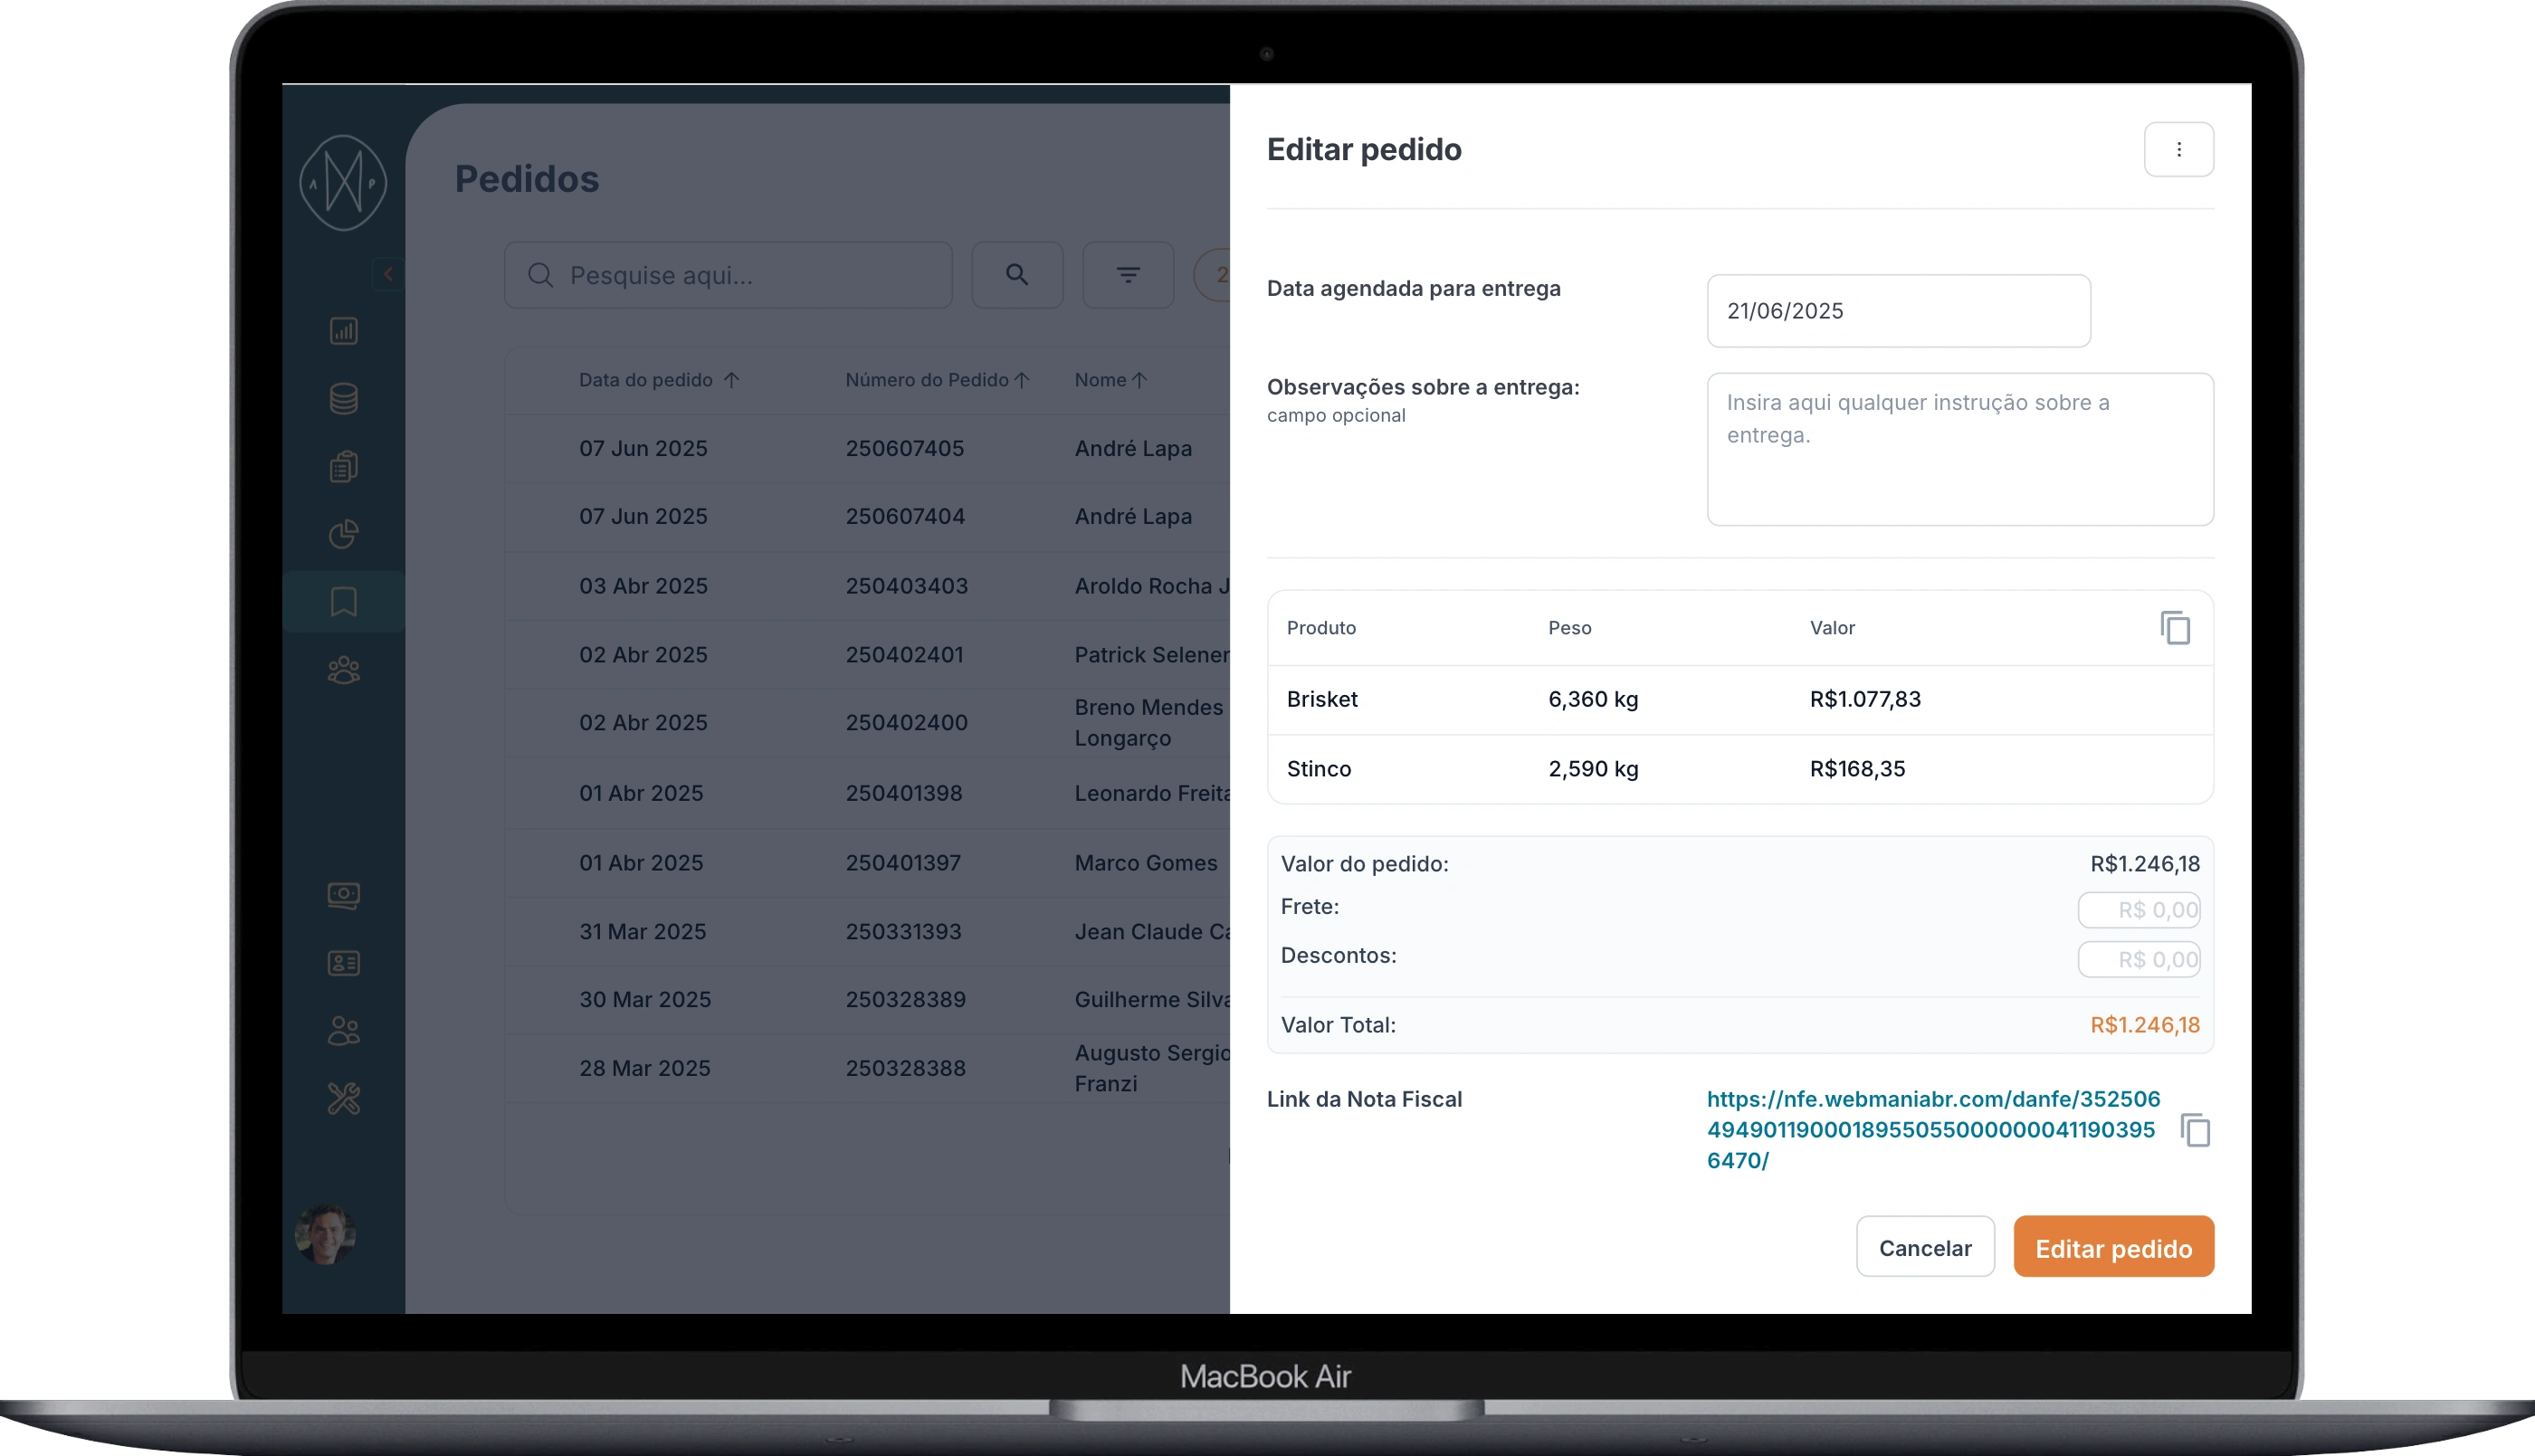The width and height of the screenshot is (2535, 1456).
Task: Open the ID card icon in sidebar
Action: pos(343,963)
